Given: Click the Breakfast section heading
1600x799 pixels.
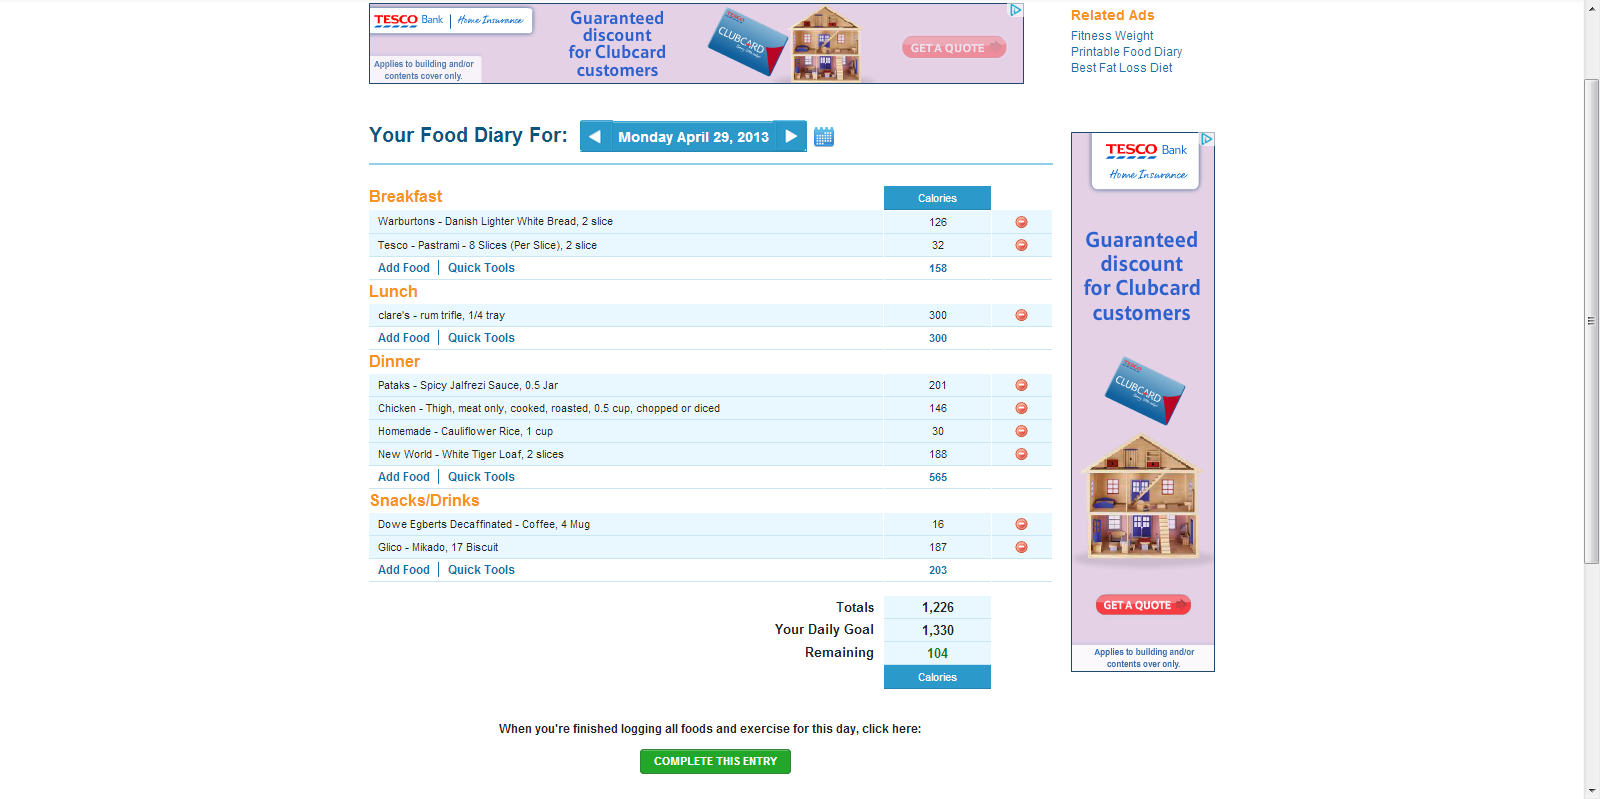Looking at the screenshot, I should (405, 196).
